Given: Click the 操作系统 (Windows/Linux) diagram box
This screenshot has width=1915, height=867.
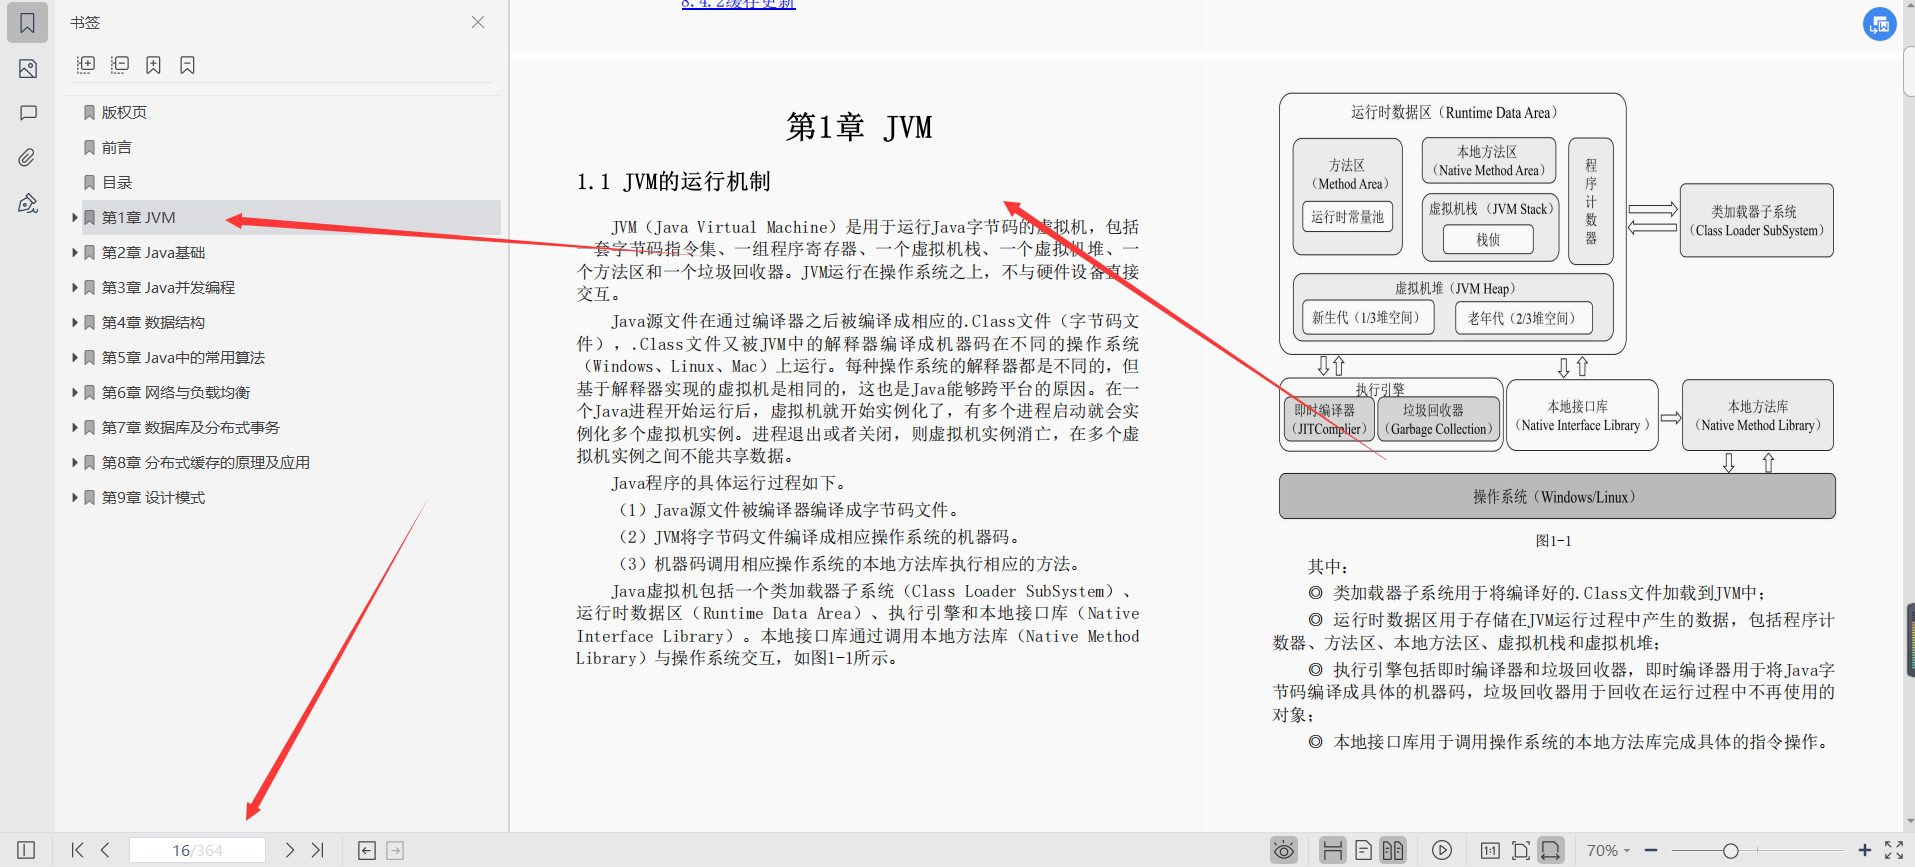Looking at the screenshot, I should [x=1557, y=496].
